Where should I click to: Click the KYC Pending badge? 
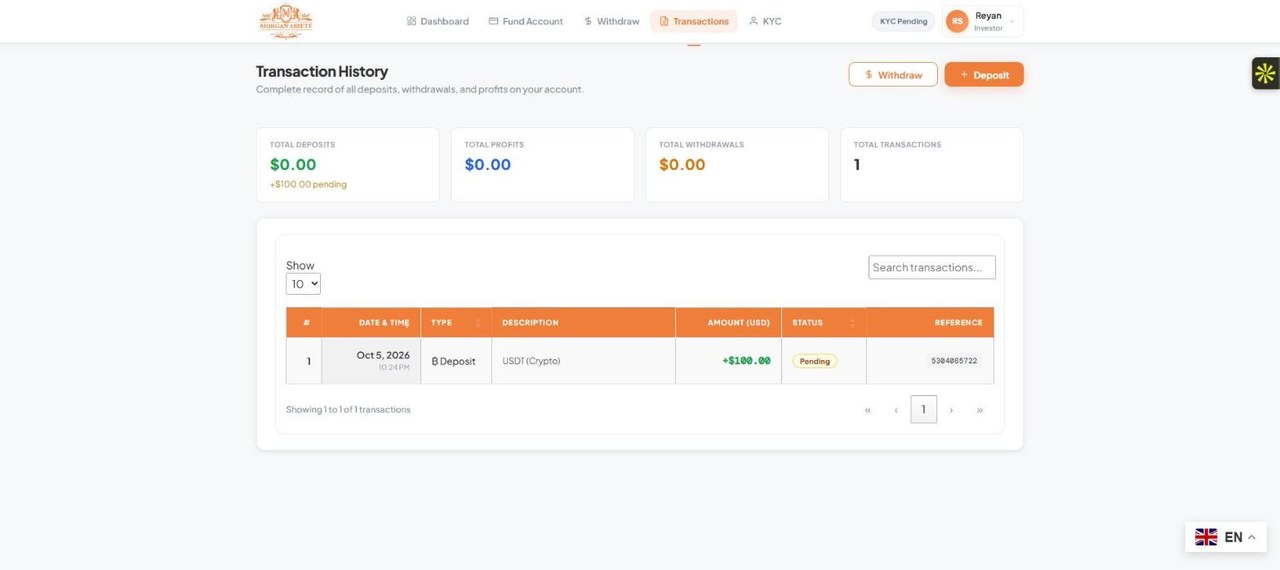click(x=904, y=21)
